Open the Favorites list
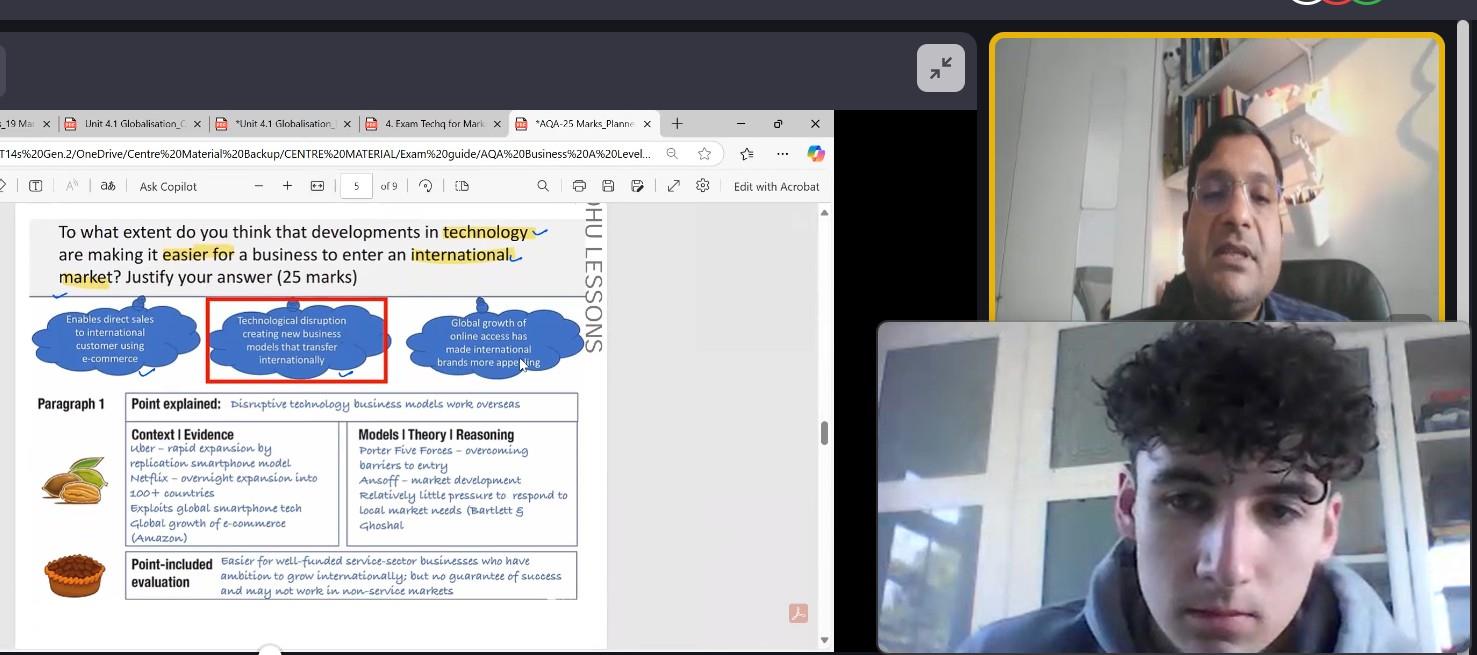The width and height of the screenshot is (1477, 655). click(747, 154)
